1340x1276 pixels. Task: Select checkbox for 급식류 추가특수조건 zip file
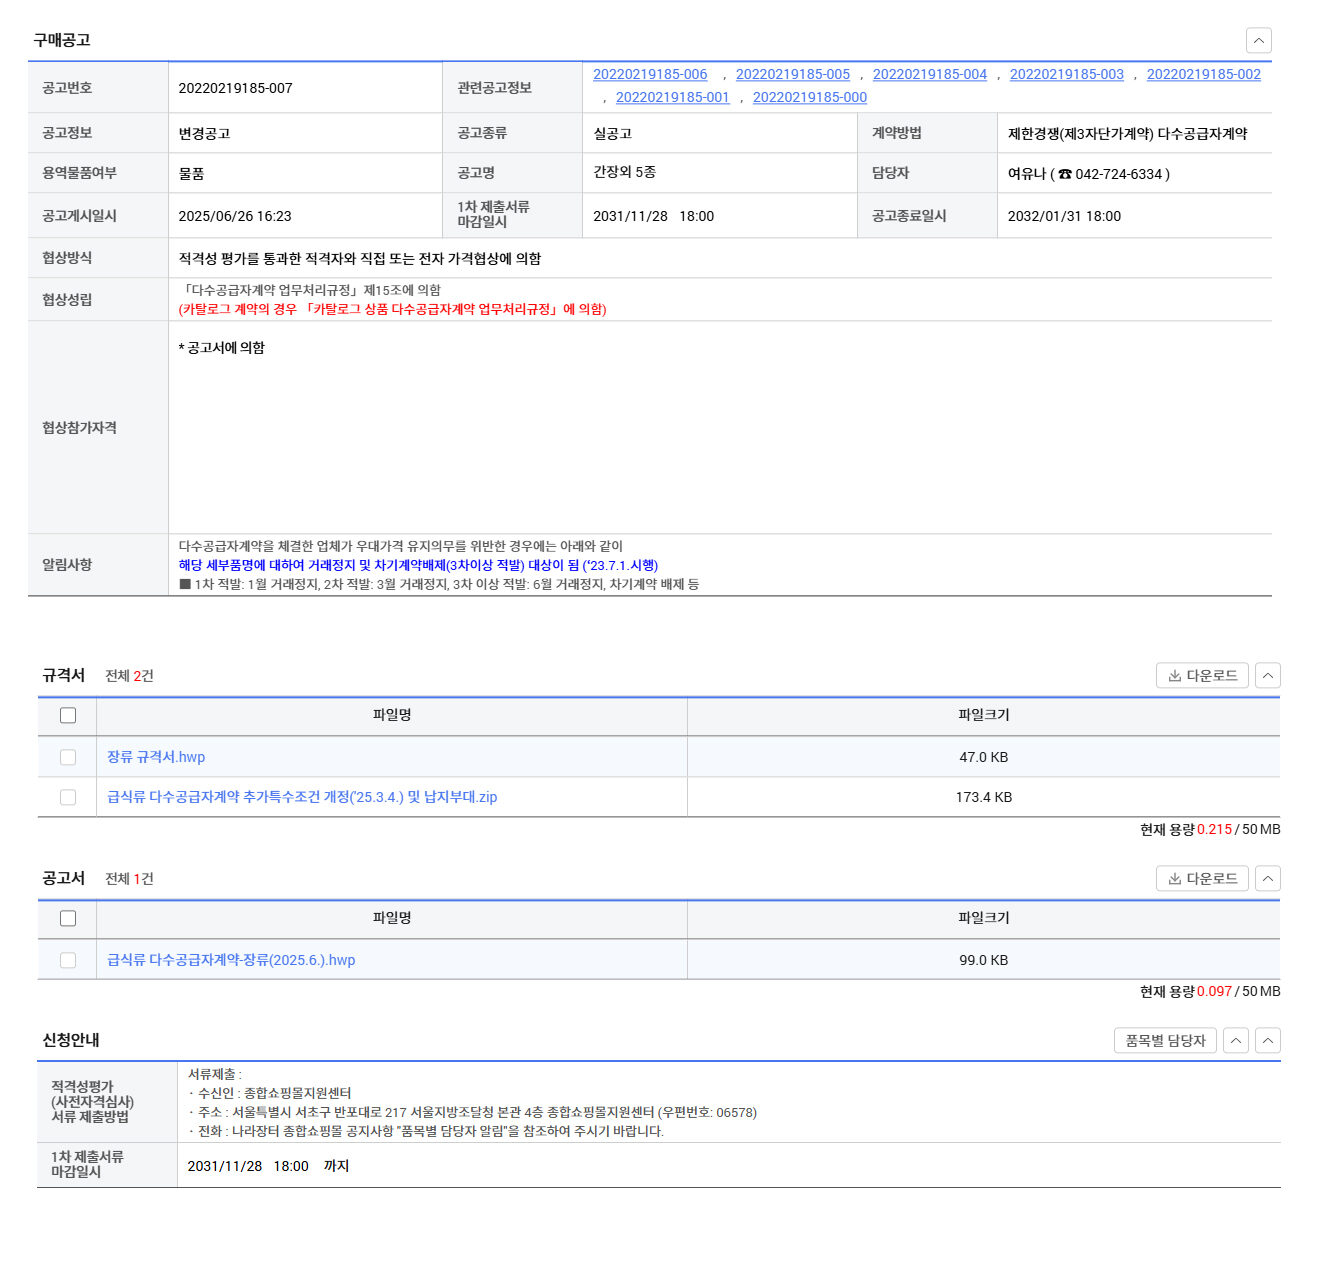tap(68, 798)
